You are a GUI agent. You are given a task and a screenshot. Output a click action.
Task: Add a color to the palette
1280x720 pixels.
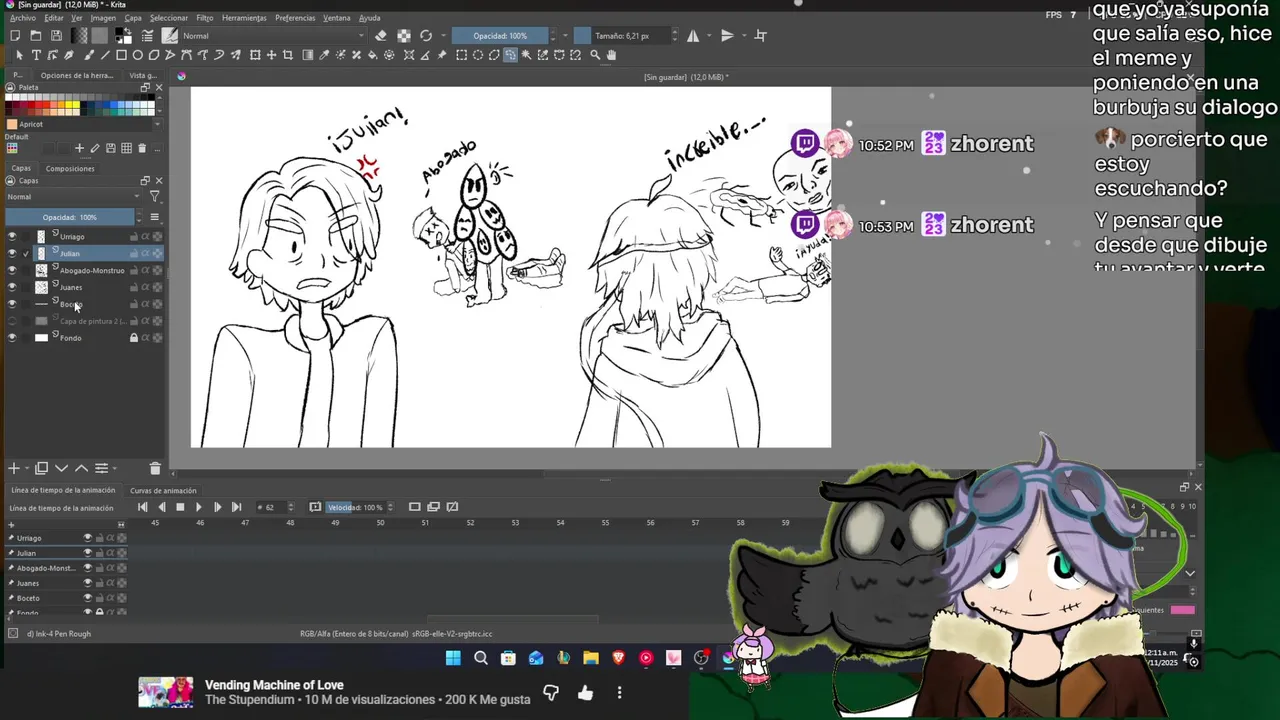79,148
